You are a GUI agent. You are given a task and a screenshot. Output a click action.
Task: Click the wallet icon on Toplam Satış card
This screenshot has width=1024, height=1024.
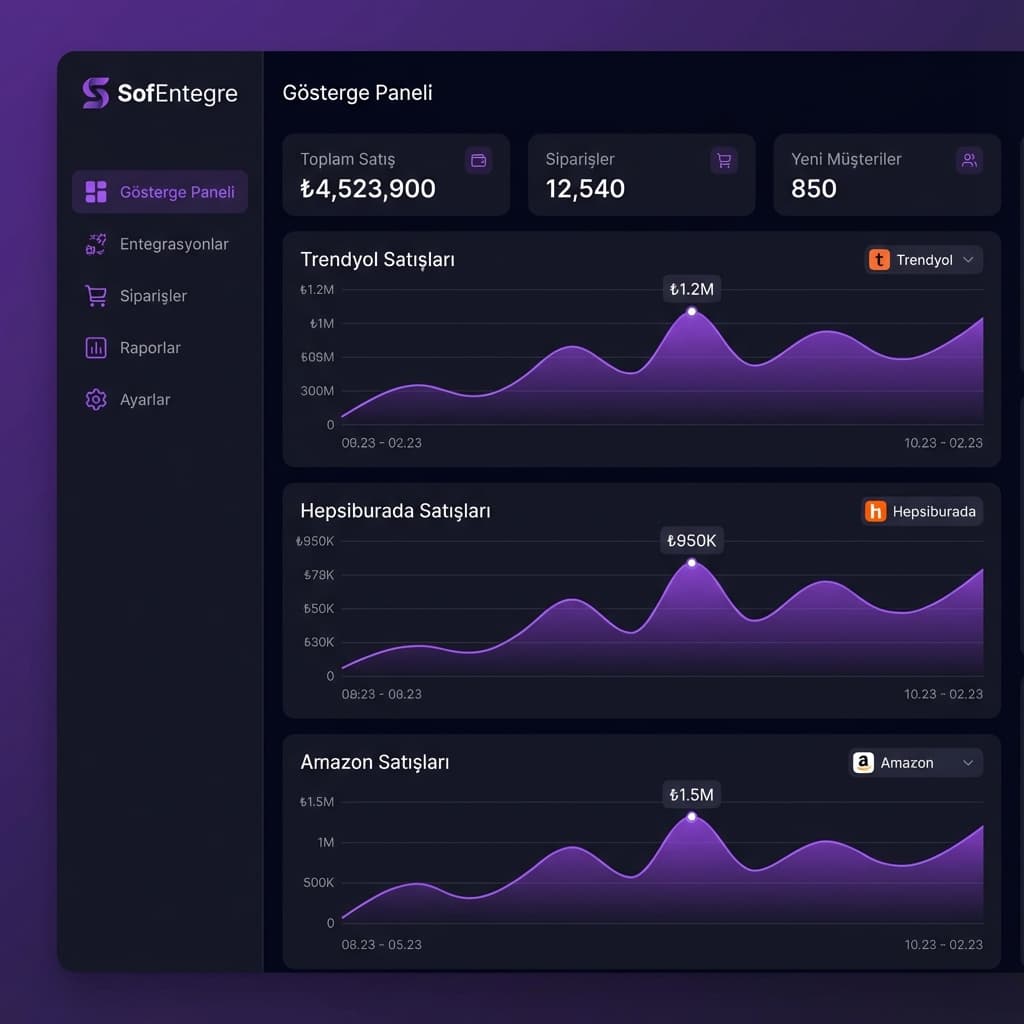[x=478, y=160]
